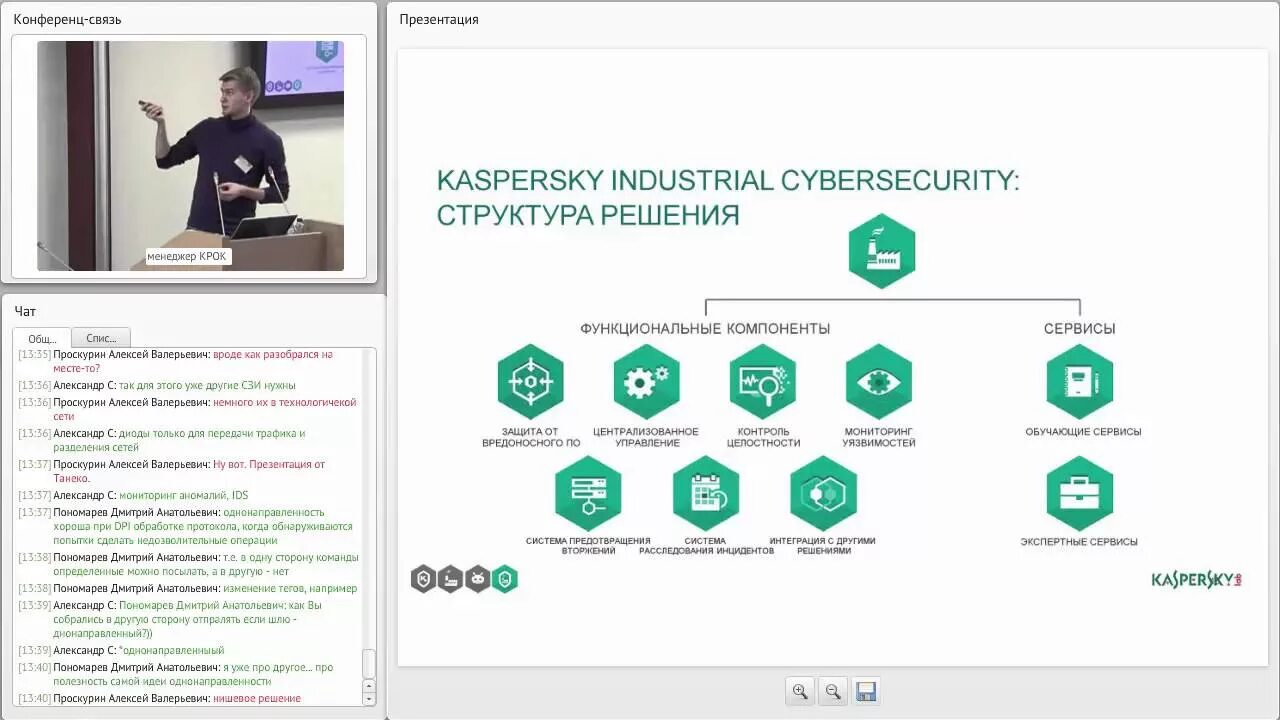
Task: Click the 'ЦЕНТРАЛИЗОВАННОЕ УПРАВЛЕНИЕ' label
Action: (646, 437)
